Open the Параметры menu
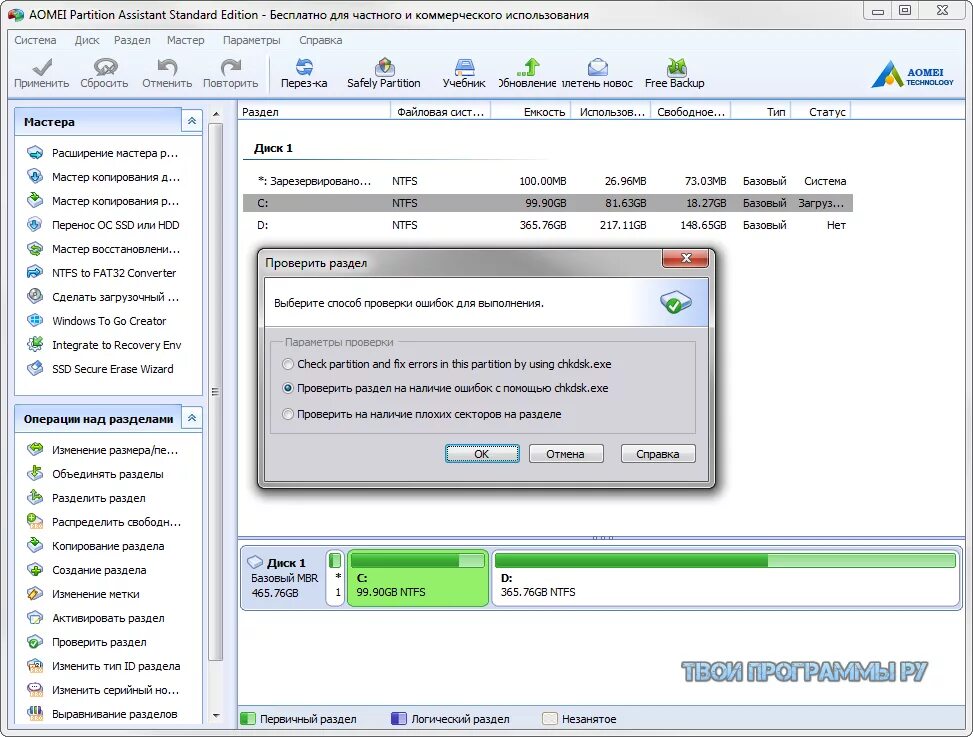The height and width of the screenshot is (737, 973). 251,40
